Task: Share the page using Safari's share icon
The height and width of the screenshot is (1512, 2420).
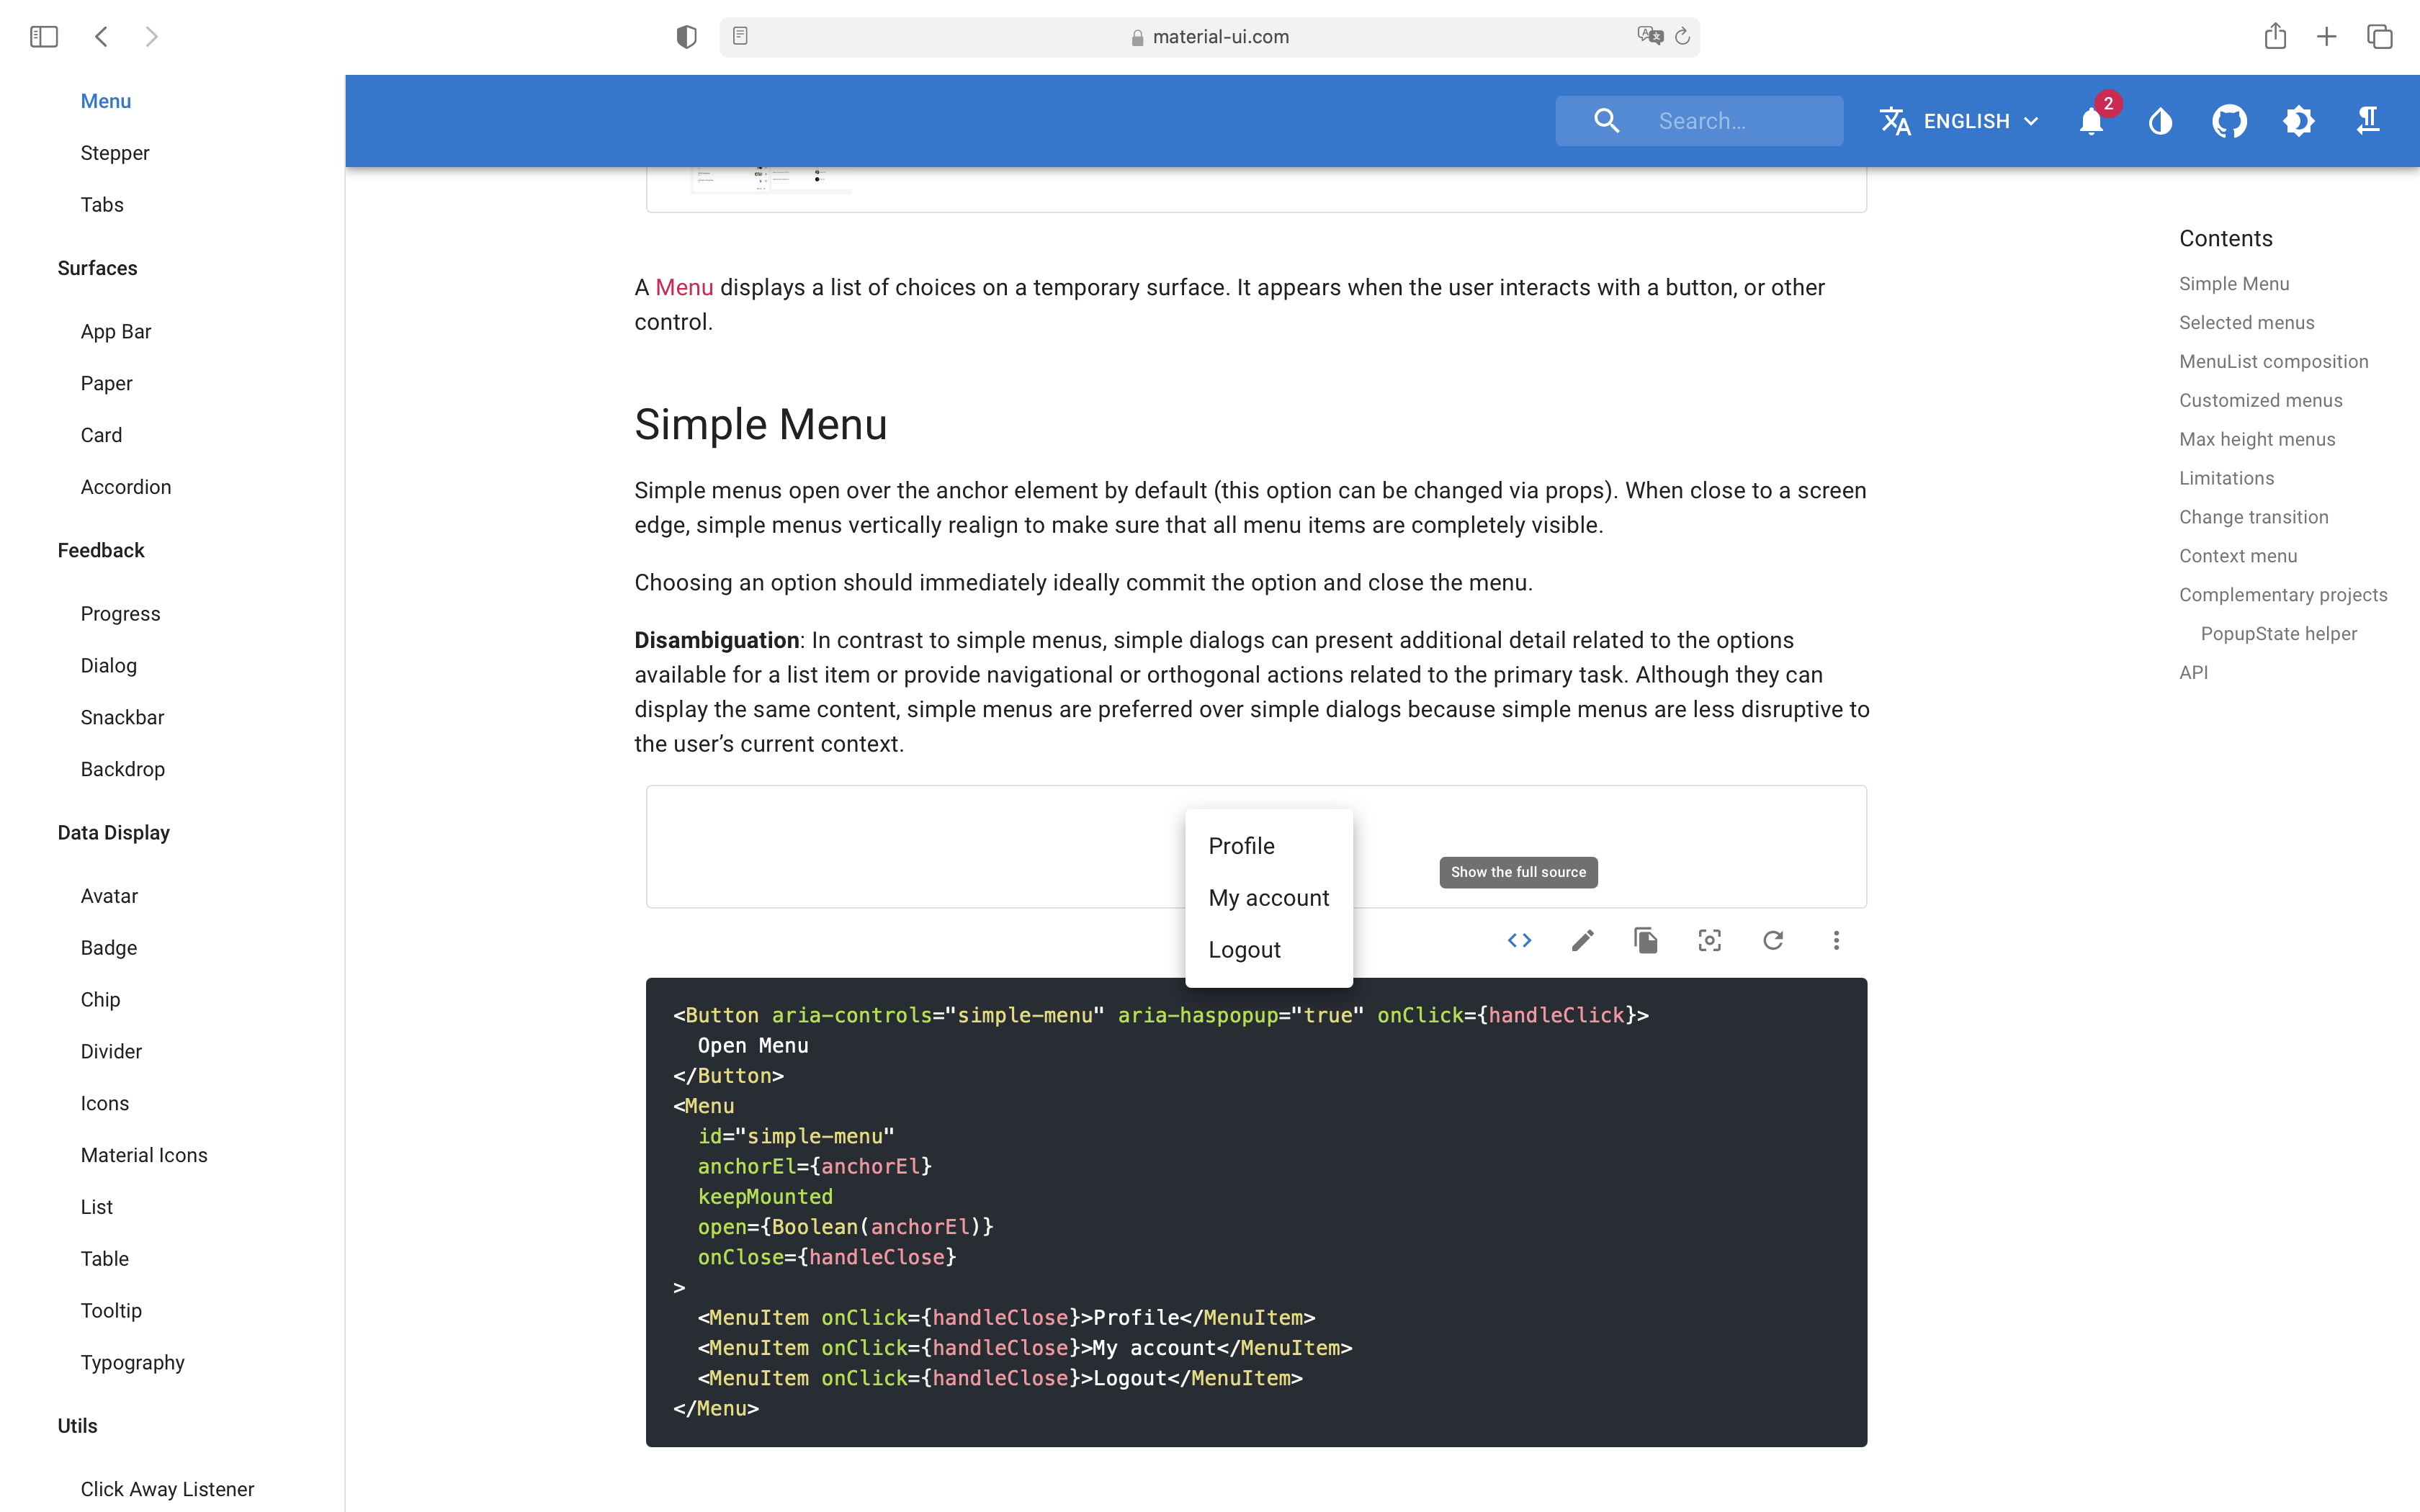Action: (2276, 36)
